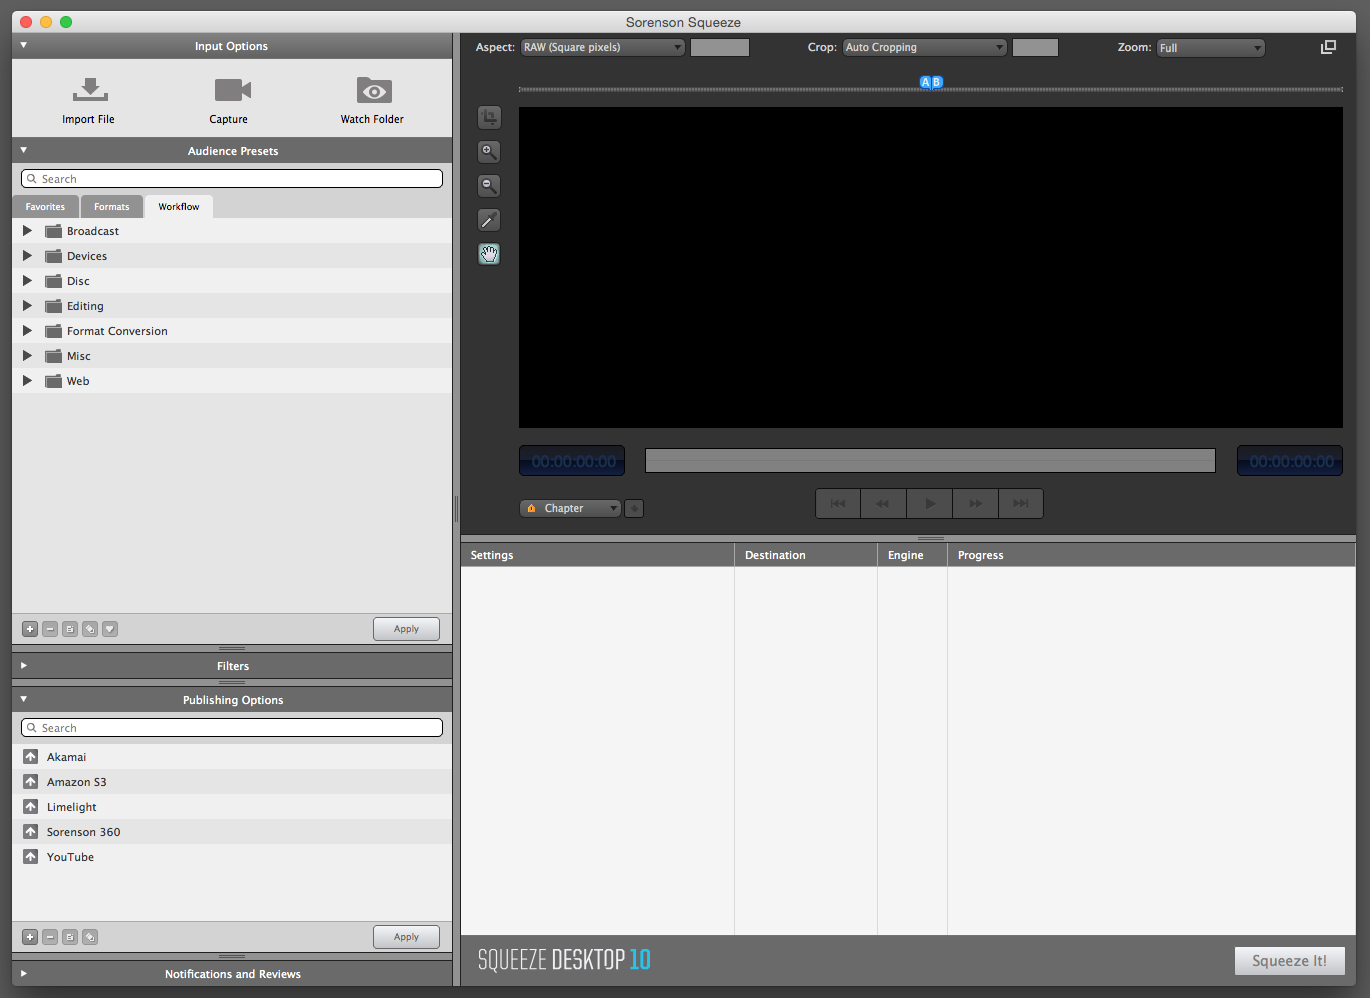Expand the Editing folder

pyautogui.click(x=27, y=306)
